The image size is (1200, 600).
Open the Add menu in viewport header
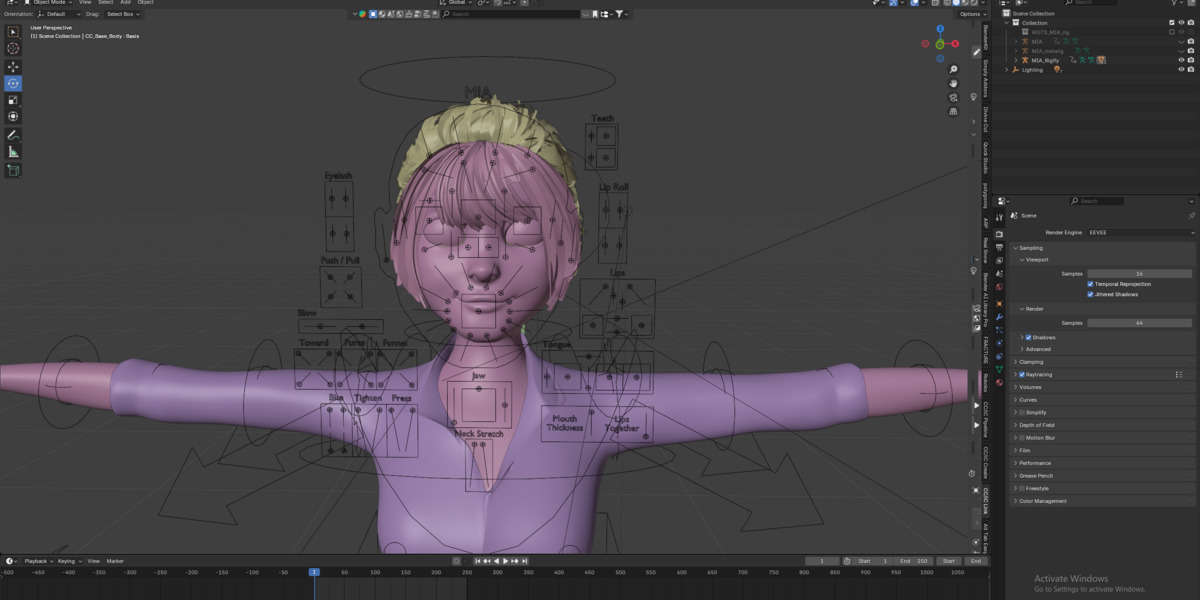click(x=125, y=2)
